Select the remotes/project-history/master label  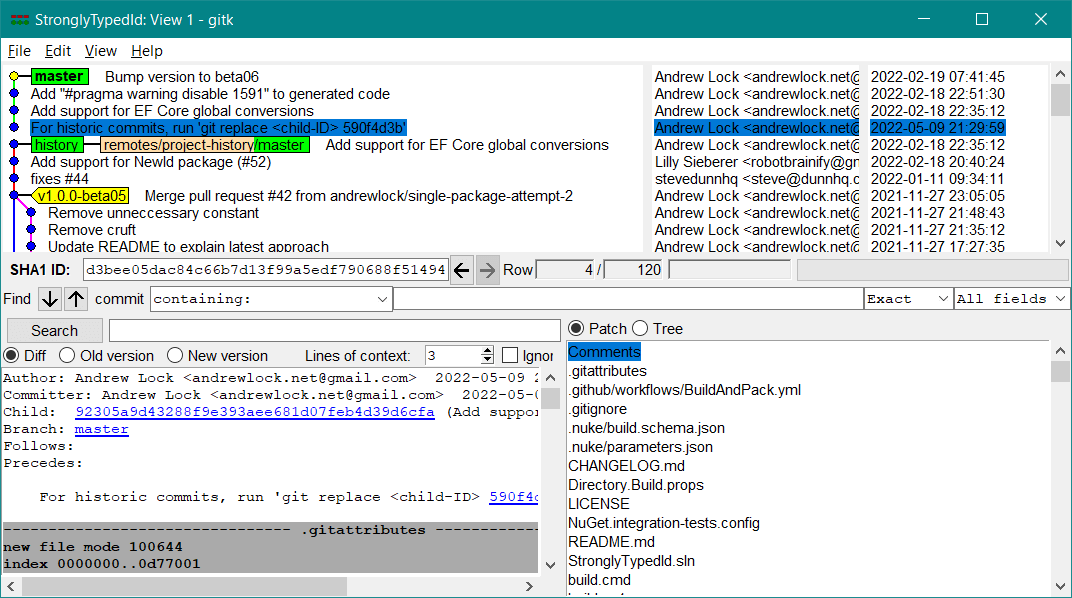click(x=205, y=145)
